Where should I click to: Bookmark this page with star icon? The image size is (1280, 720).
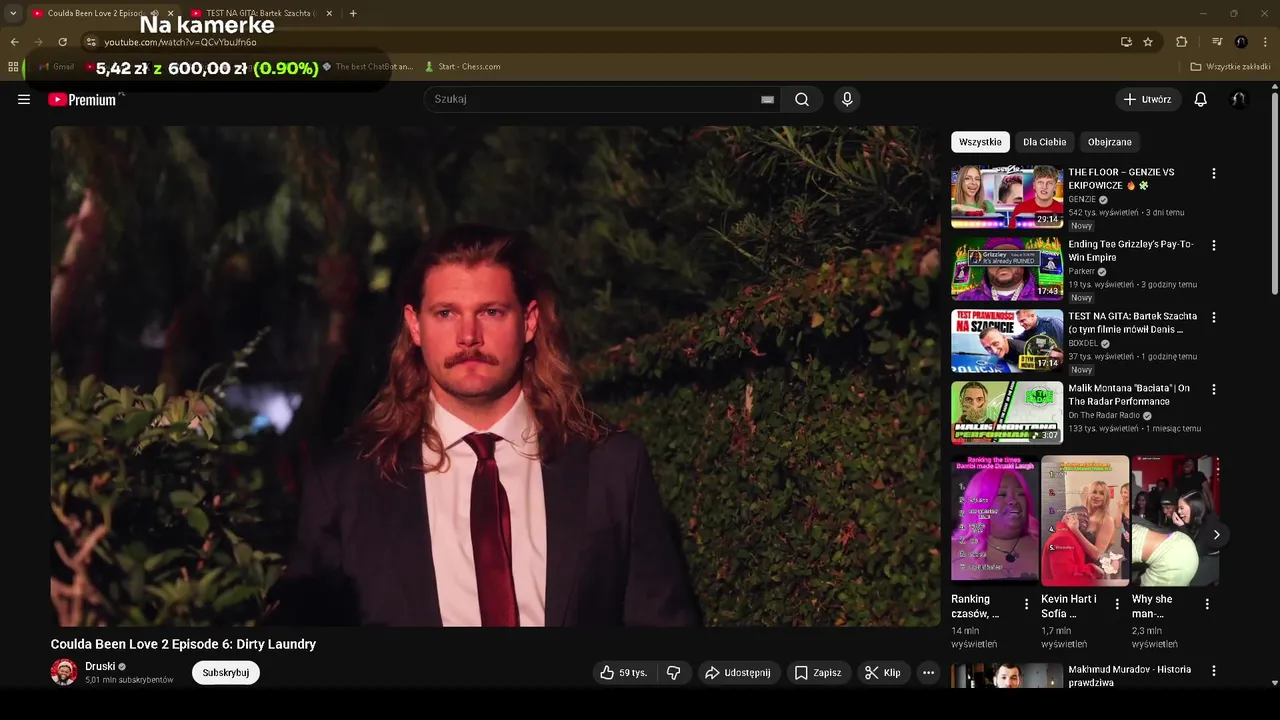coord(1148,42)
